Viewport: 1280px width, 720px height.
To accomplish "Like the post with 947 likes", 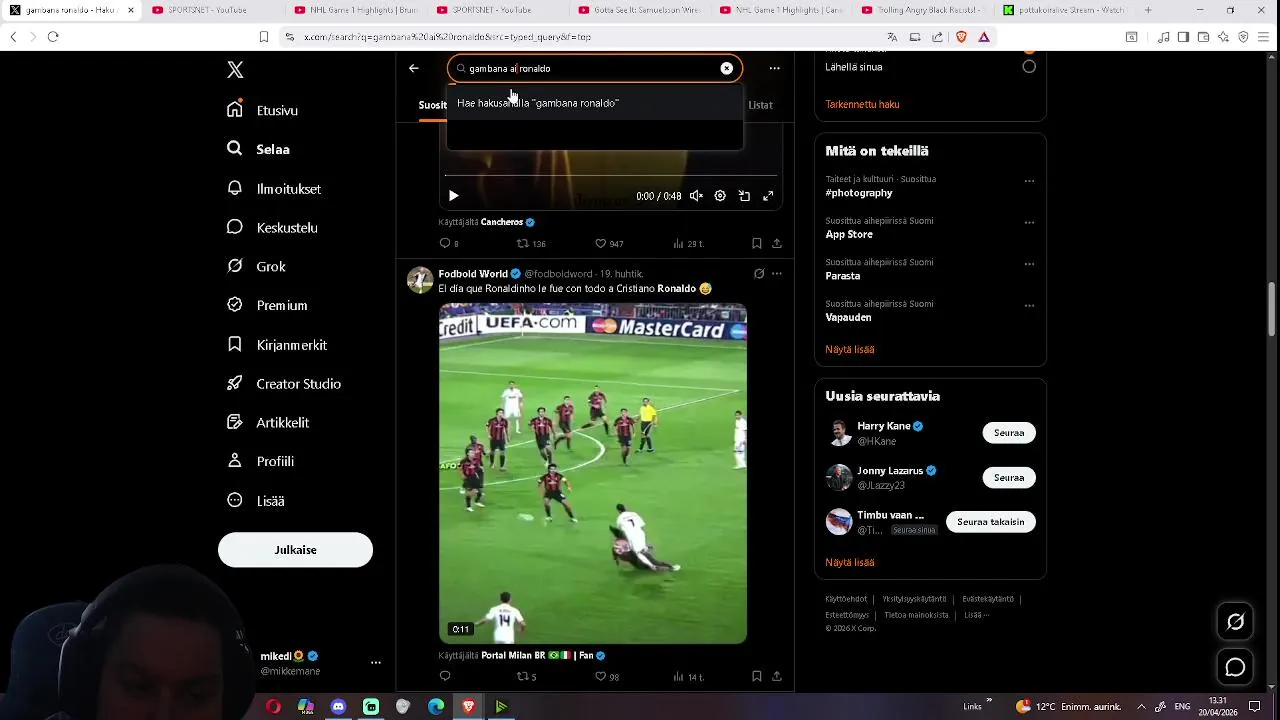I will click(609, 243).
